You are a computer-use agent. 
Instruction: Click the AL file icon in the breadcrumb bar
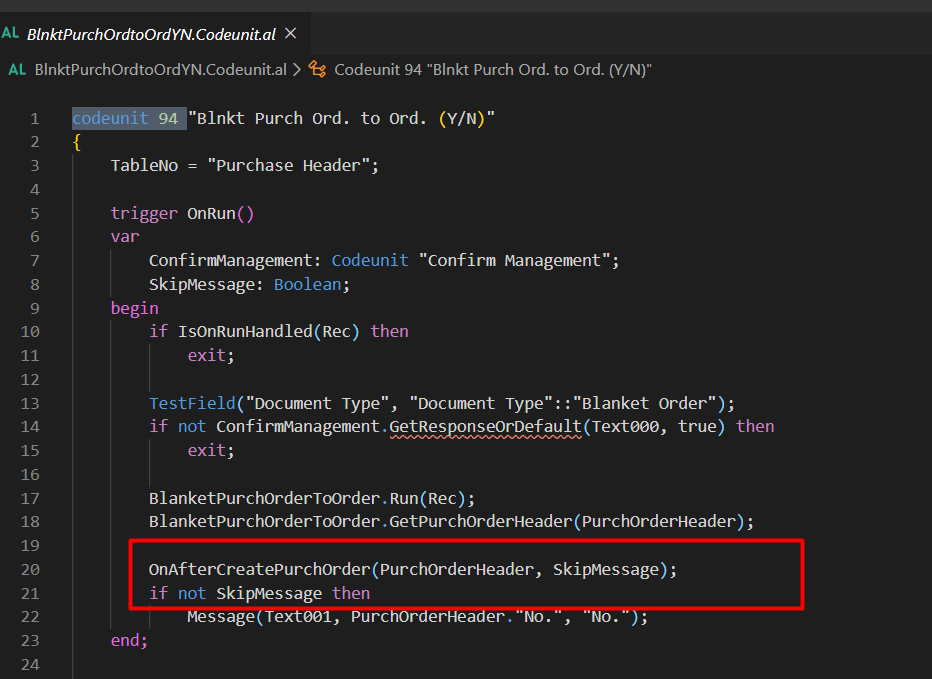(x=16, y=70)
